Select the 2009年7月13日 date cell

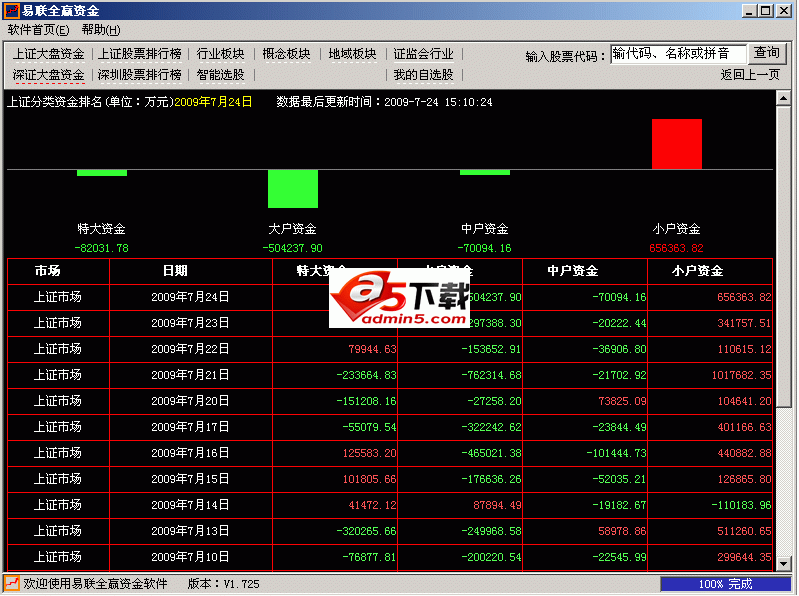tap(191, 531)
